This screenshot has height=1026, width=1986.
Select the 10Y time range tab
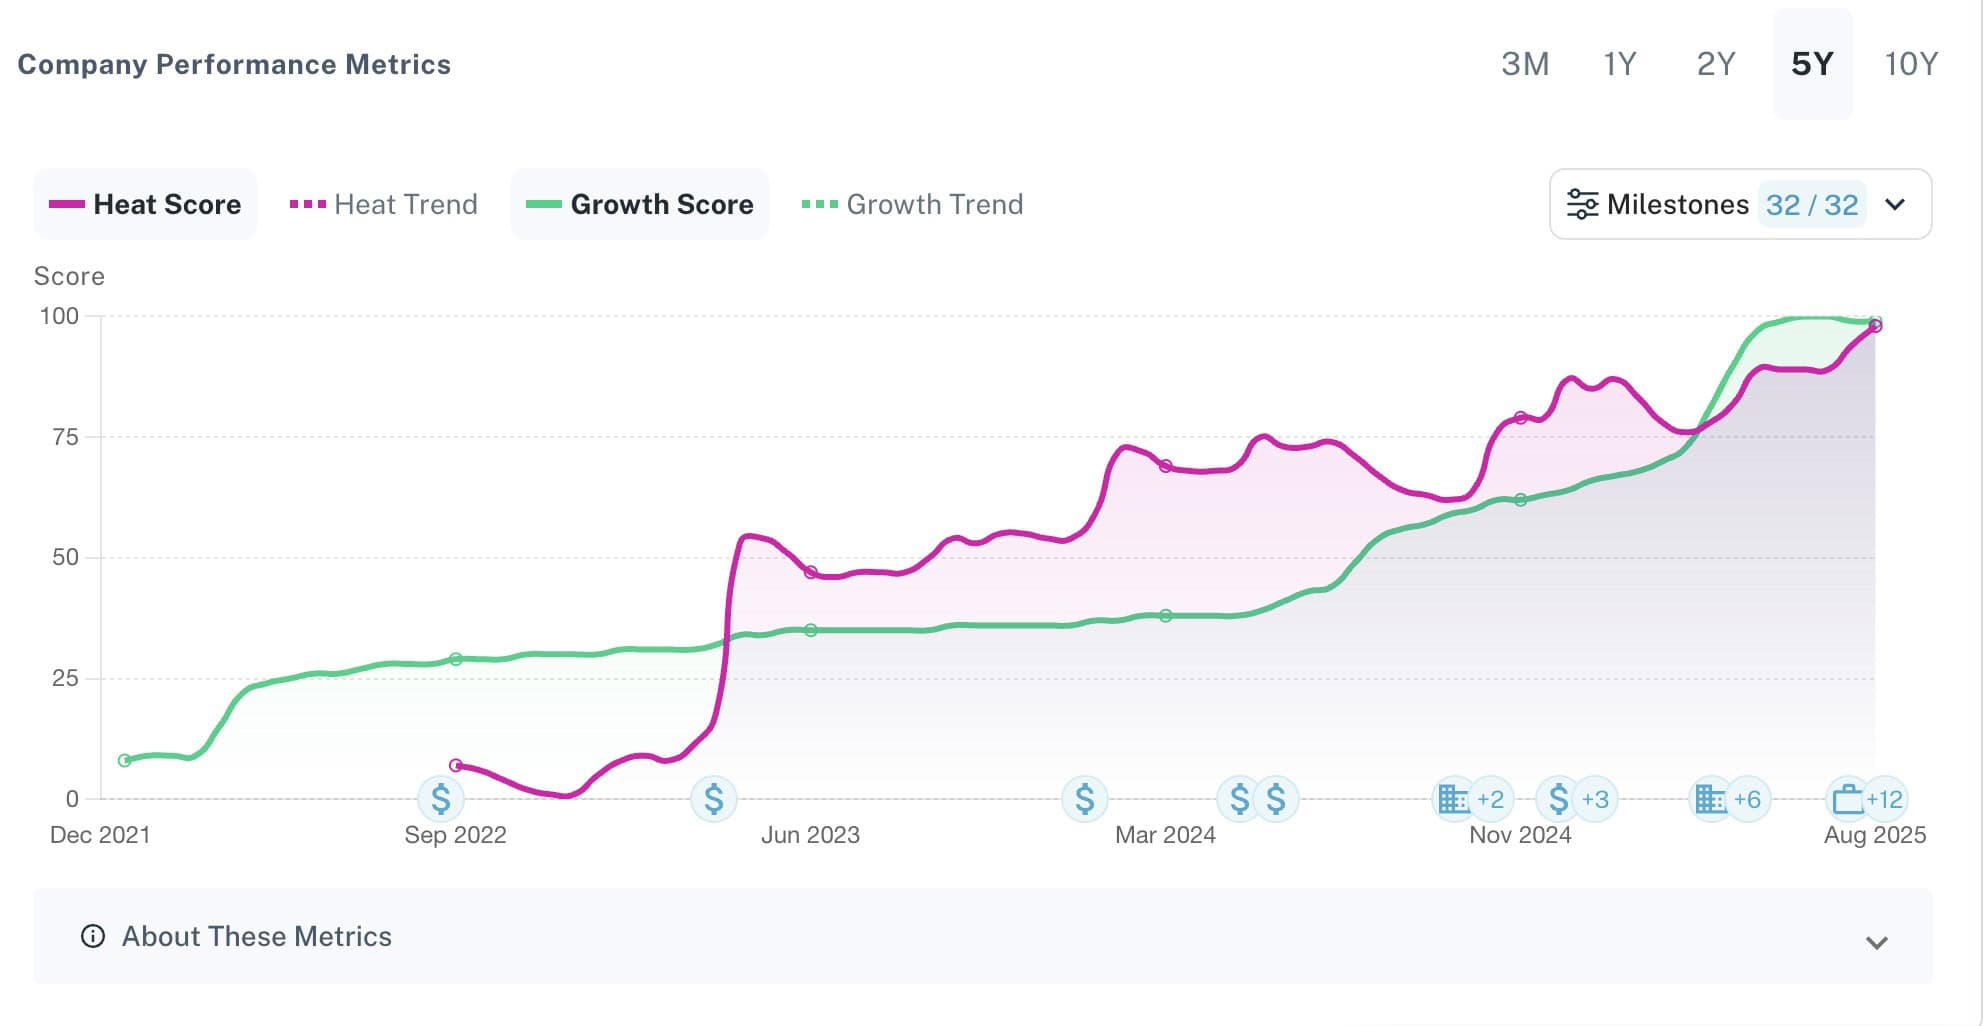click(1911, 64)
